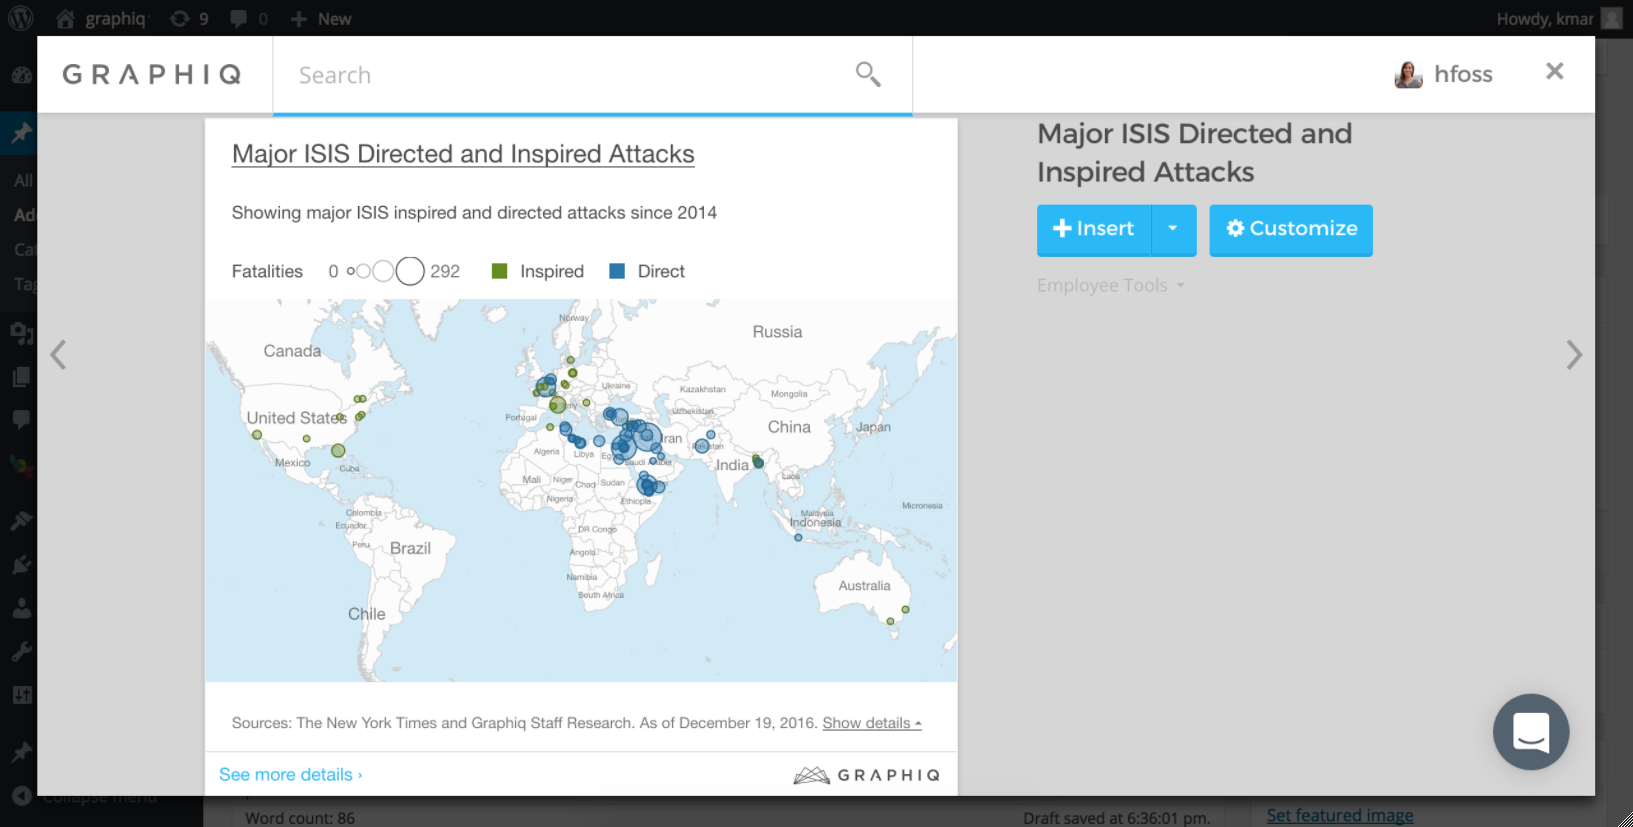The image size is (1633, 827).
Task: Open the Dashboard icon in sidebar
Action: click(x=21, y=76)
